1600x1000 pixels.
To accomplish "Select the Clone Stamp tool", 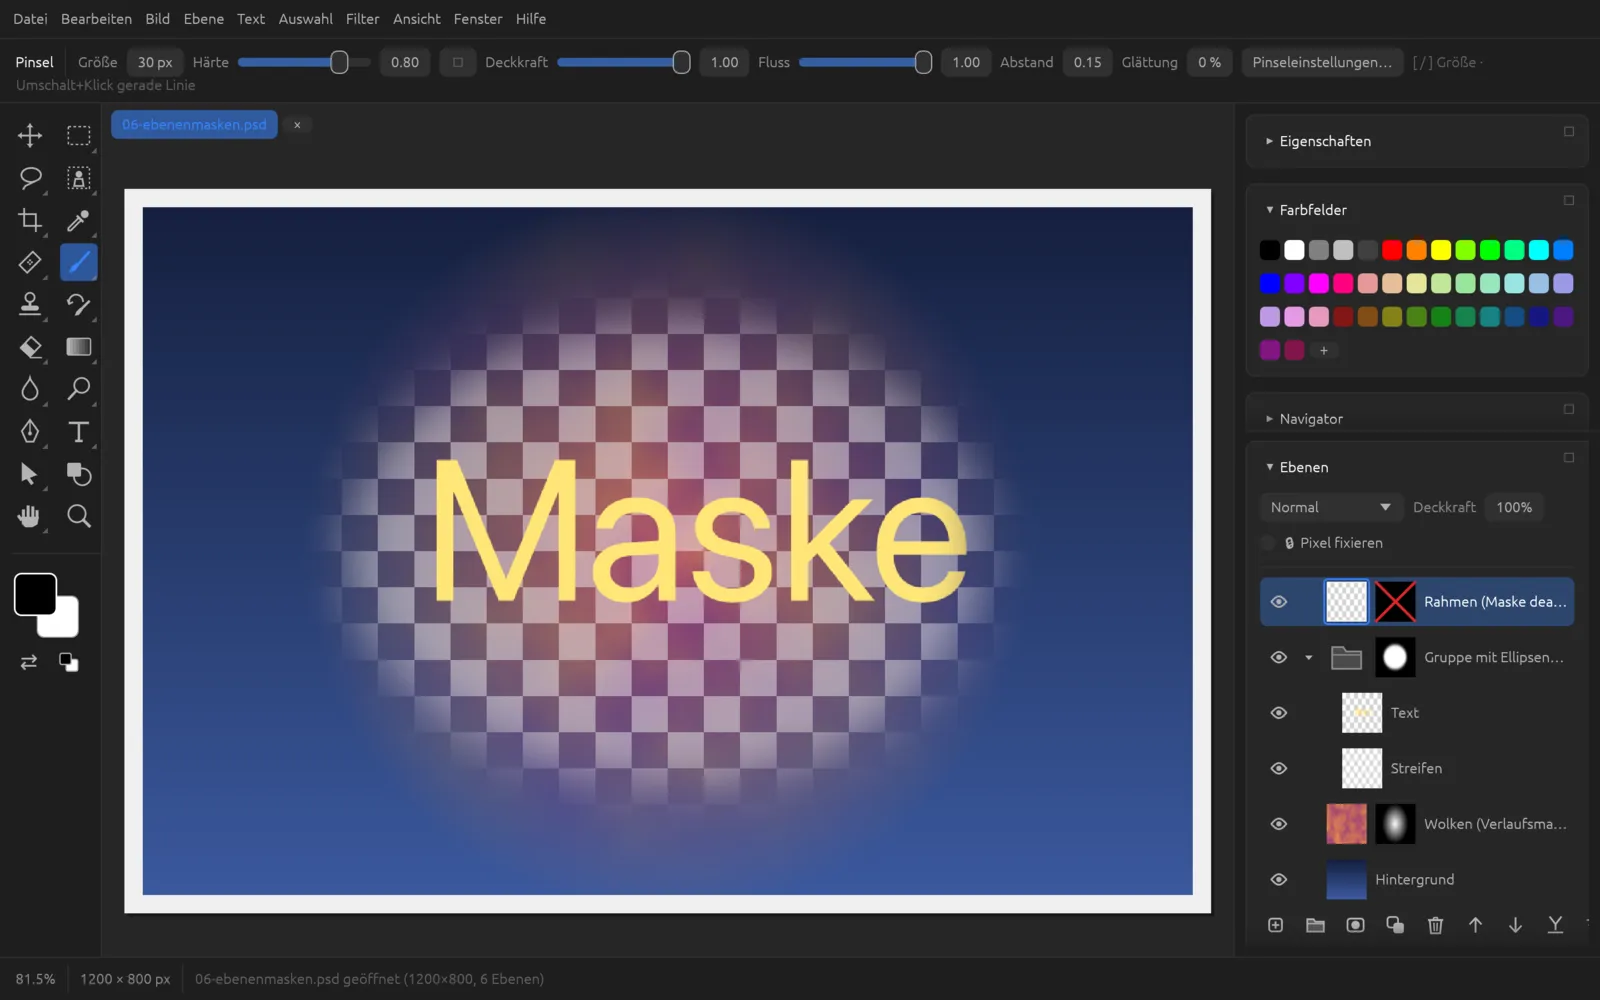I will pos(30,304).
